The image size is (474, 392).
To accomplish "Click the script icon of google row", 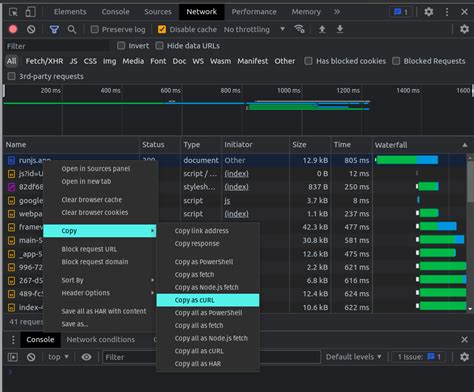I will pos(11,201).
